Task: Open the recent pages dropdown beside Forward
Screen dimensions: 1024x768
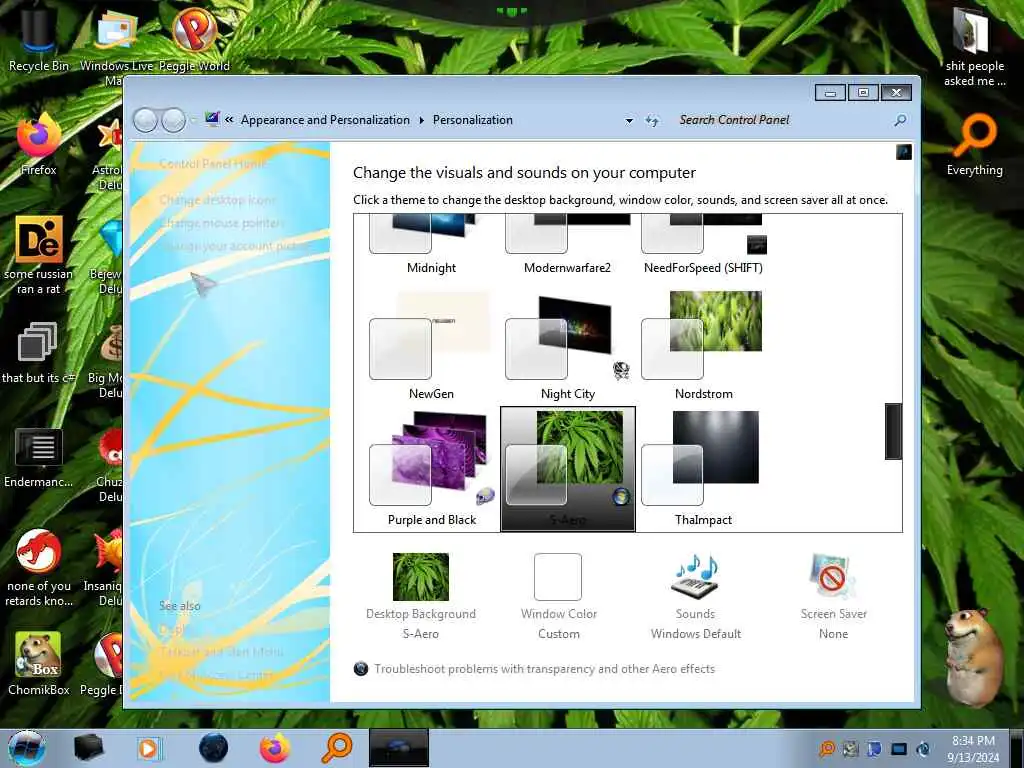Action: click(193, 120)
